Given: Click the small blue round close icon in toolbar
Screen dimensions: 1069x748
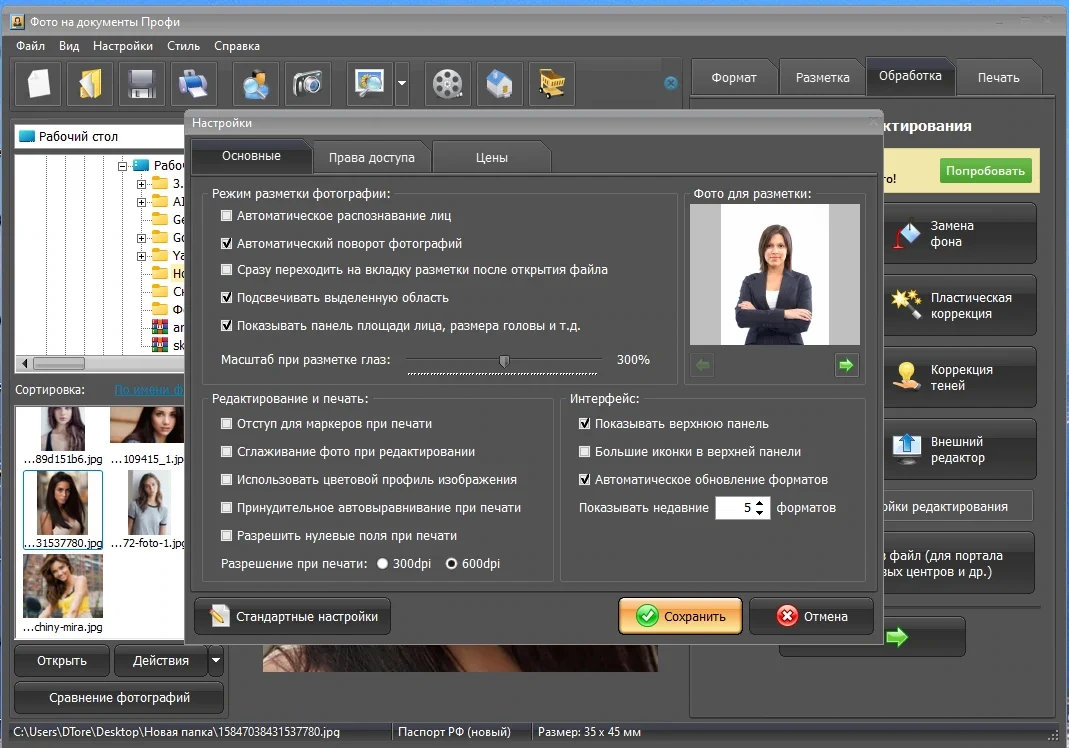Looking at the screenshot, I should click(x=671, y=83).
